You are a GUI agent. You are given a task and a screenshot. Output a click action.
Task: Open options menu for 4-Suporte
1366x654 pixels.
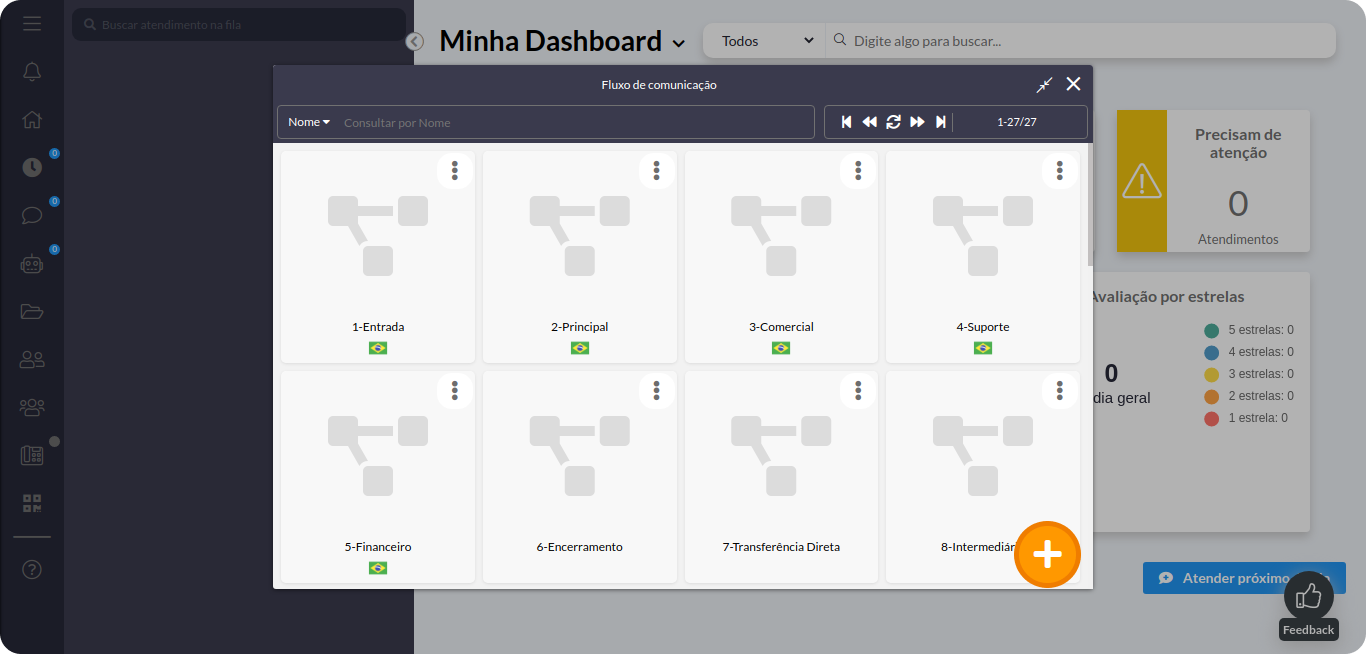1060,170
